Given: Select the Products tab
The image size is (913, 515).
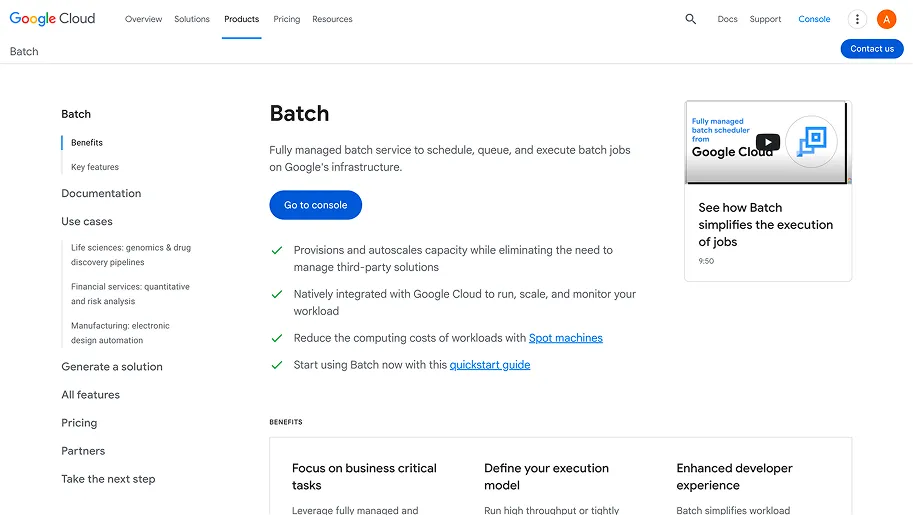Looking at the screenshot, I should [x=242, y=19].
